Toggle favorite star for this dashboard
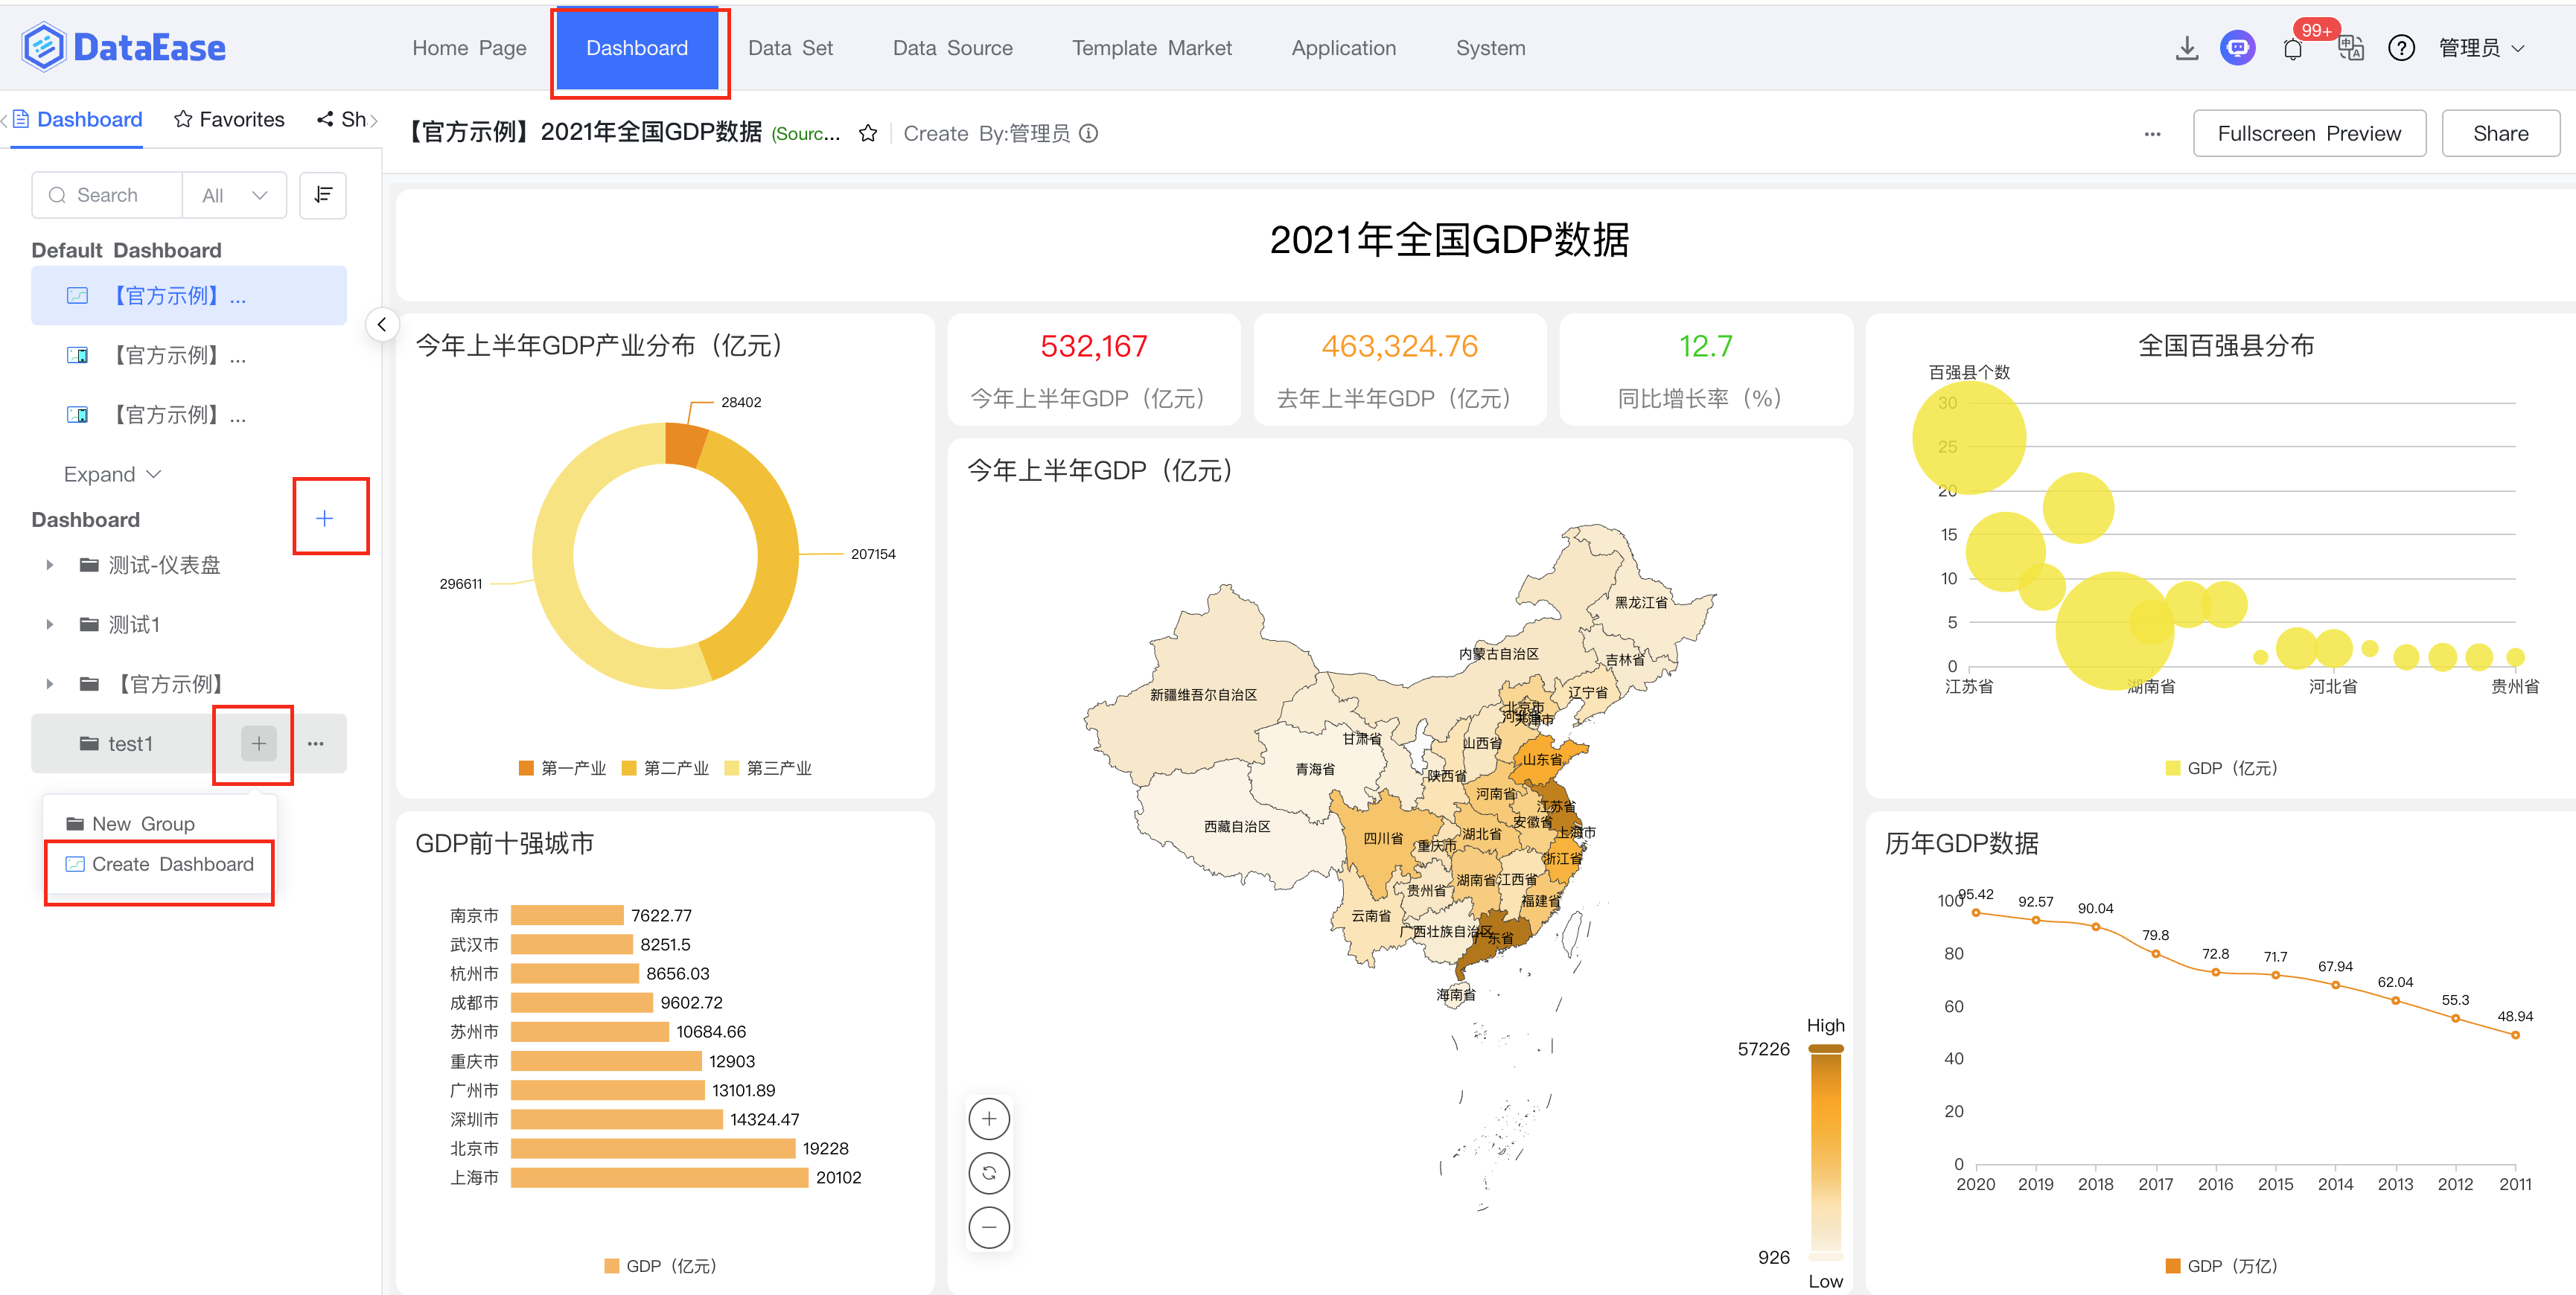 (x=868, y=133)
